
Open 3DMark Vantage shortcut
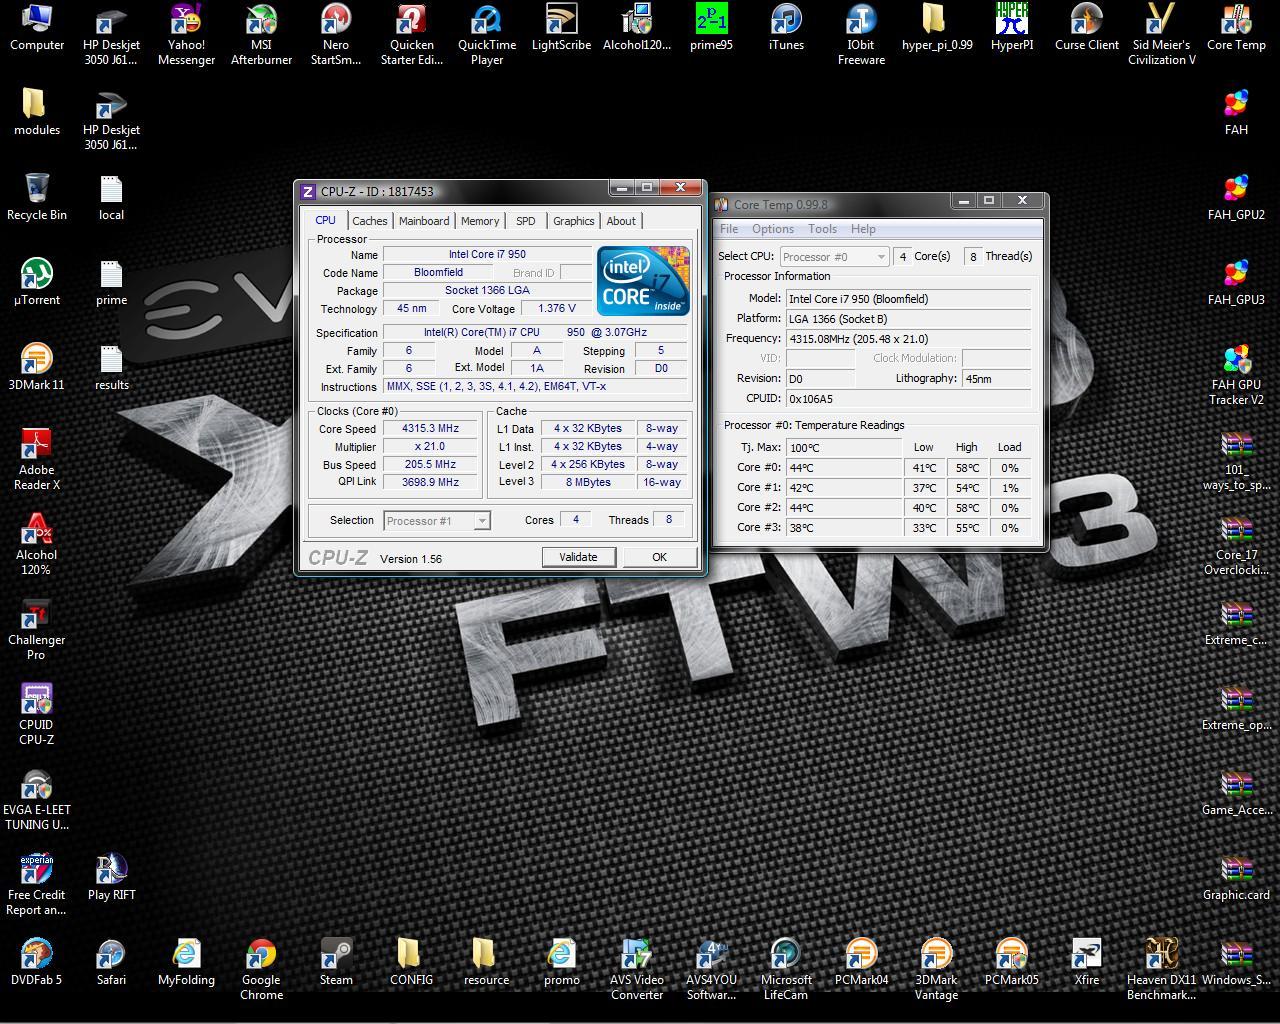click(x=936, y=970)
